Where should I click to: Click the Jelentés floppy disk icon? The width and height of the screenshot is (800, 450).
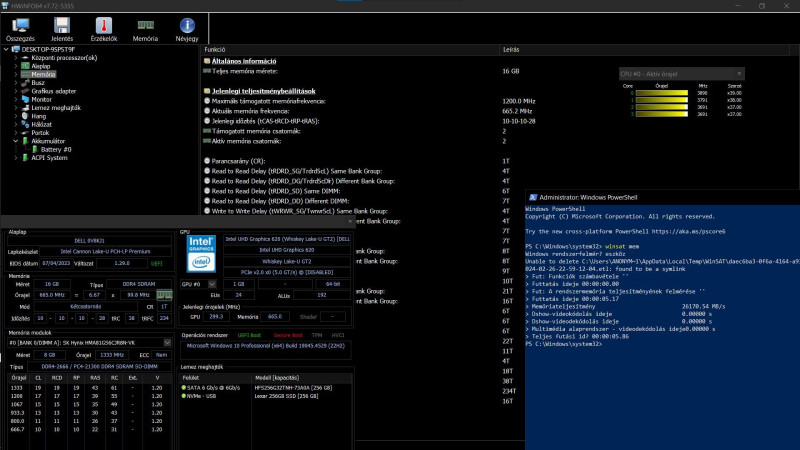pyautogui.click(x=62, y=26)
